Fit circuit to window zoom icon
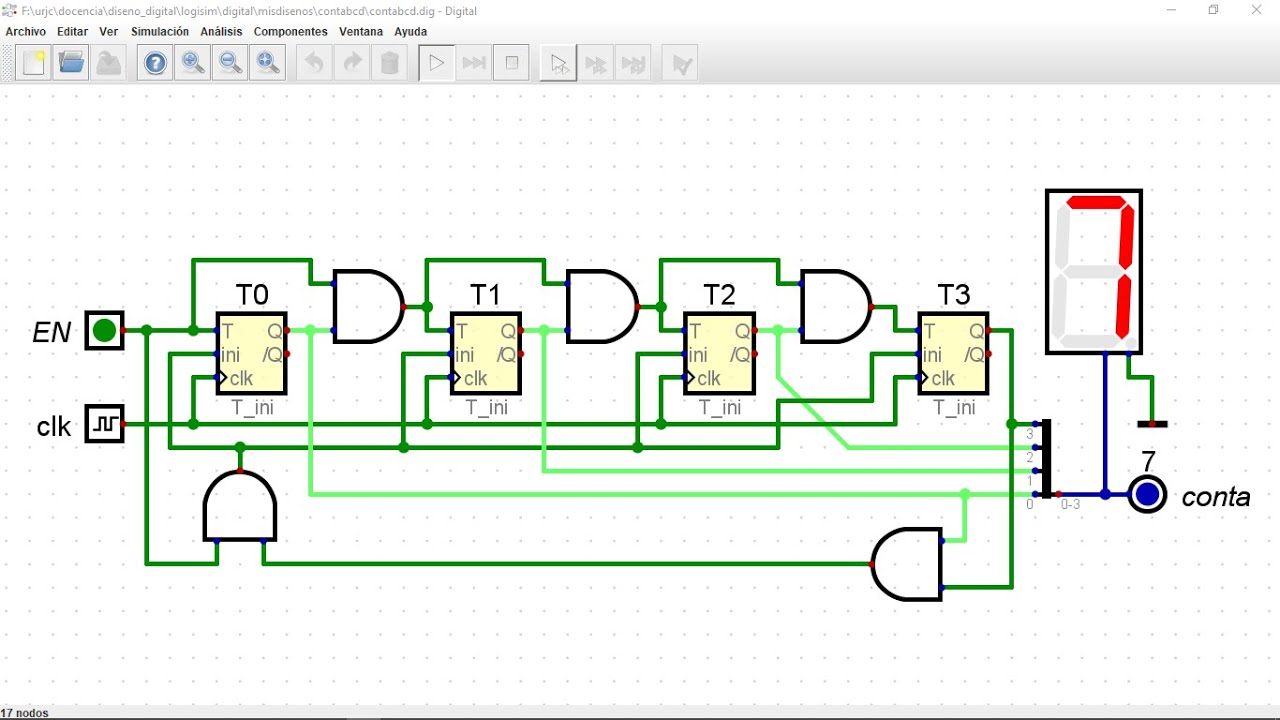The image size is (1280, 720). click(267, 63)
